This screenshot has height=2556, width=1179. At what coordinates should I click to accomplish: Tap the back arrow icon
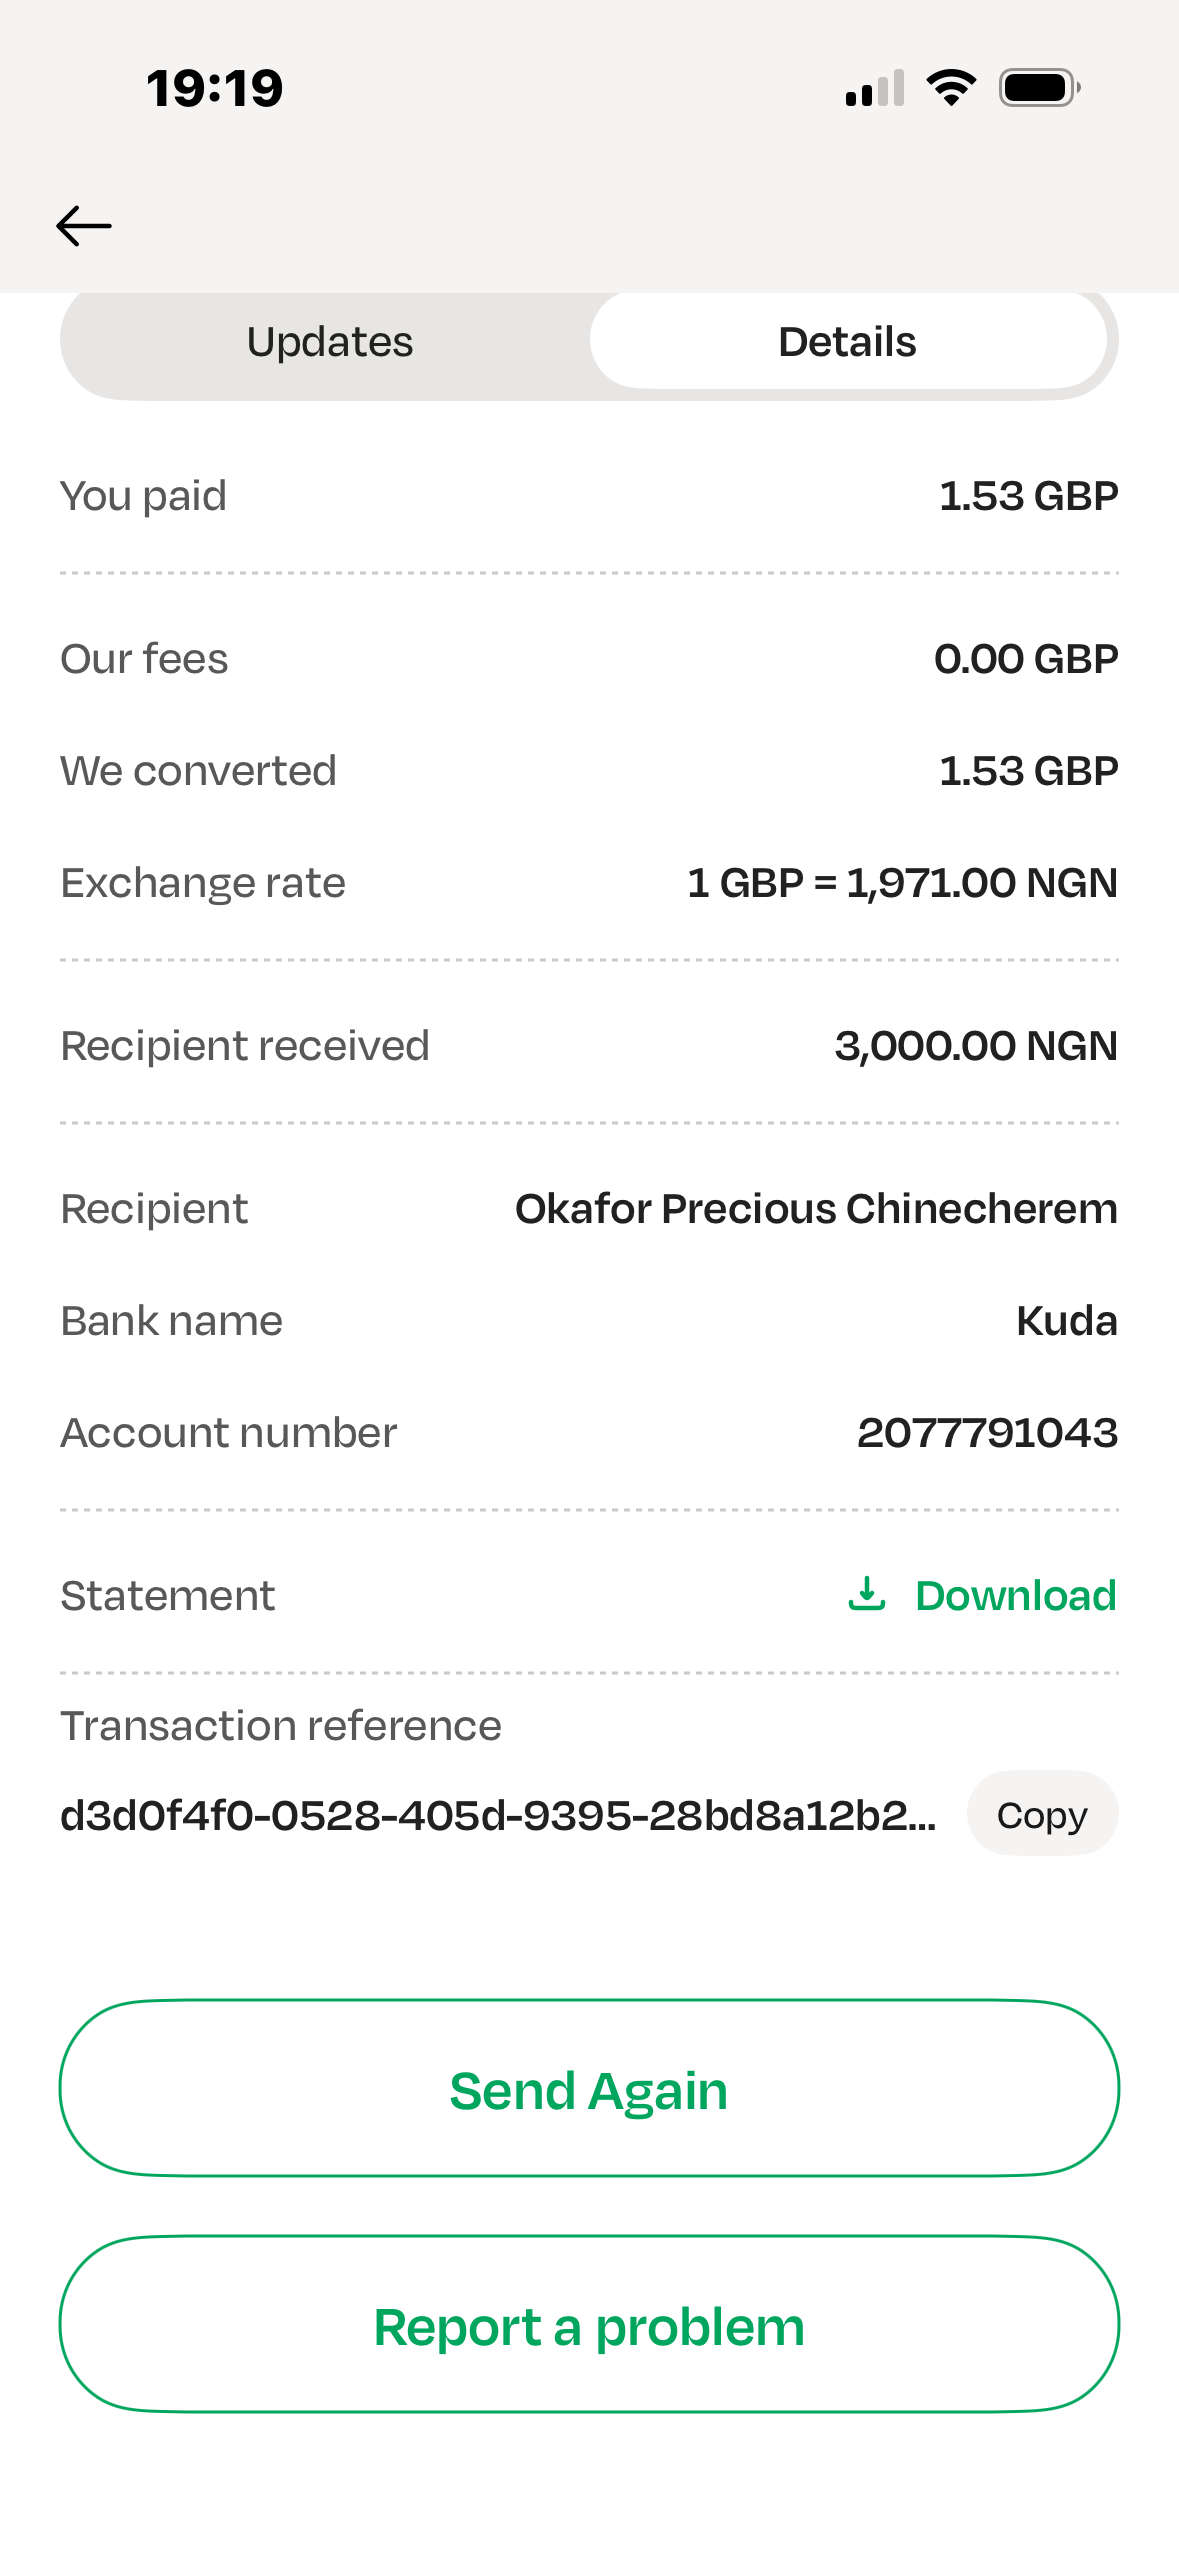tap(84, 226)
